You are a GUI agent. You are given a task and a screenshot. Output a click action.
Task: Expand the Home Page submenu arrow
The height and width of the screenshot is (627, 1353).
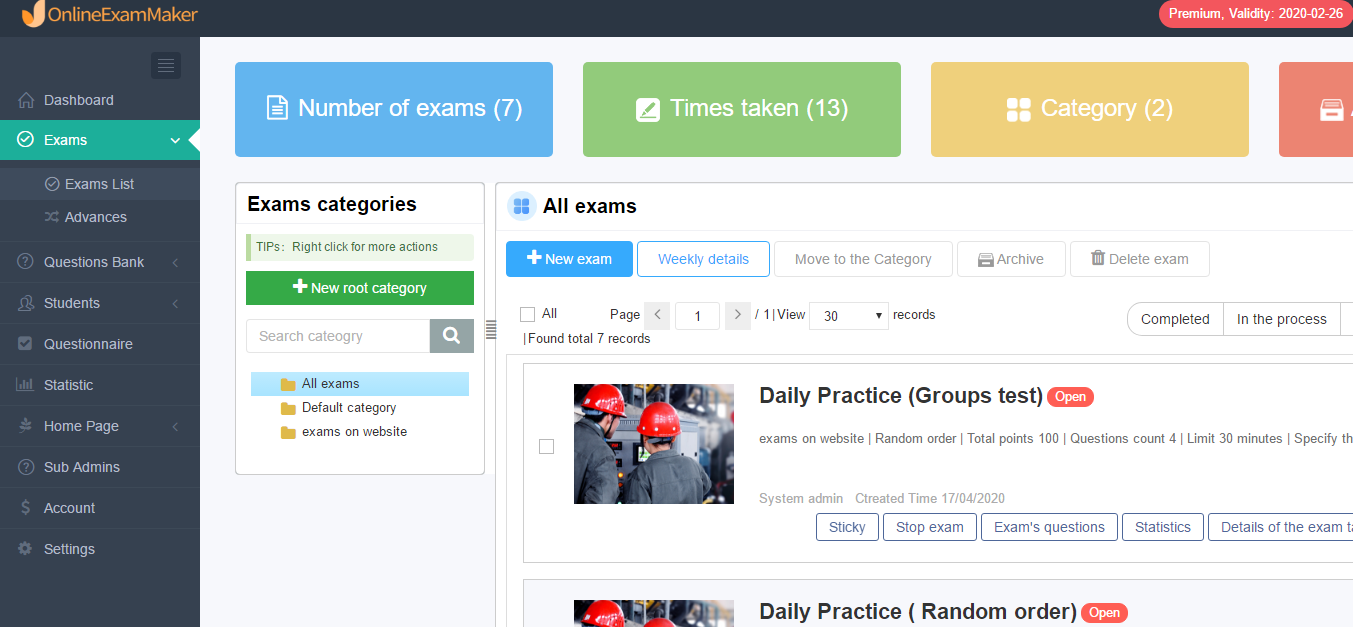click(x=176, y=426)
